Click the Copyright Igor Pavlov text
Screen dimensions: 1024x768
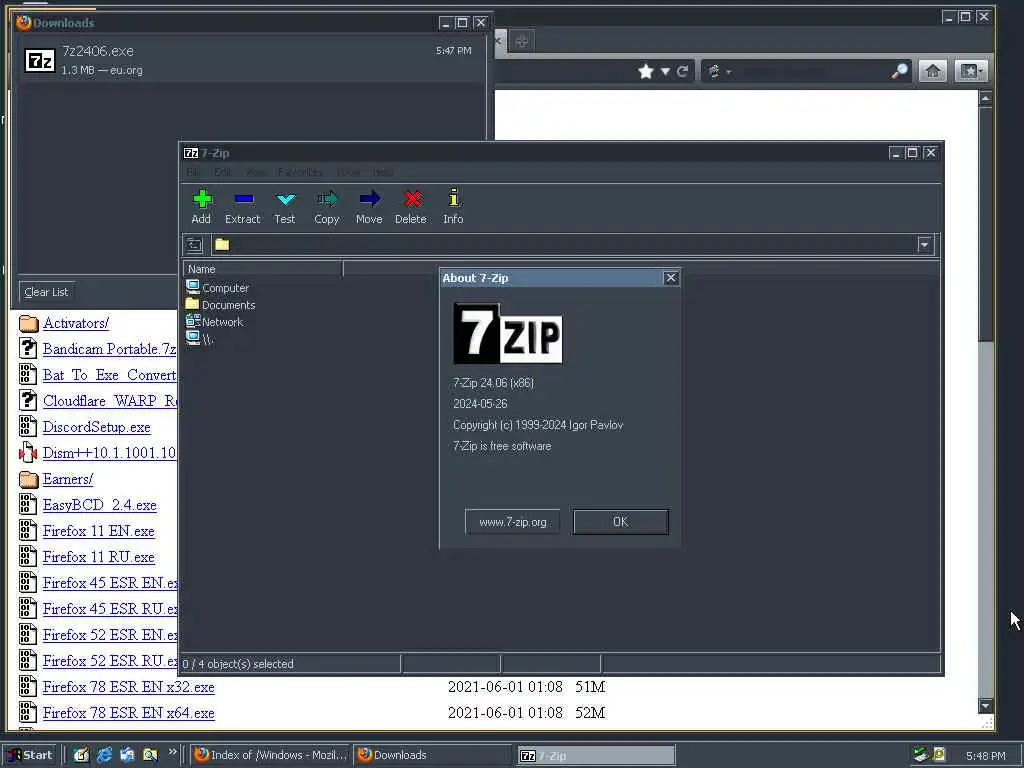tap(538, 425)
